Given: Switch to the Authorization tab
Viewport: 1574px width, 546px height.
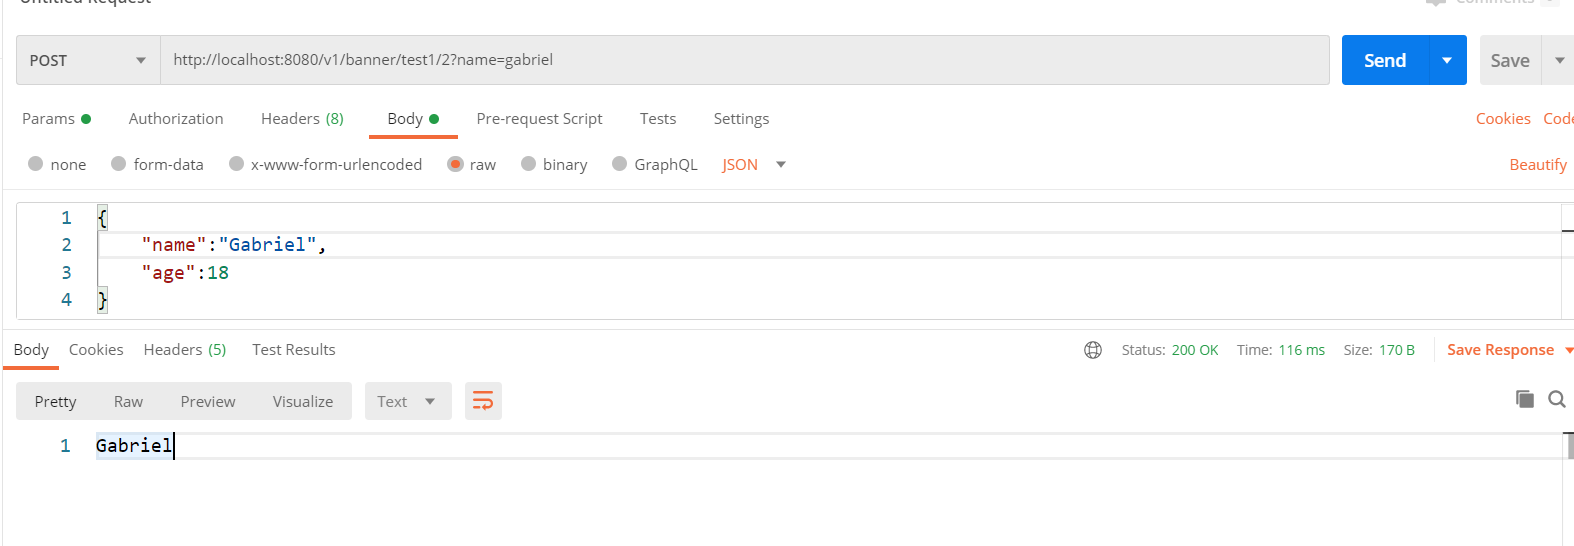Looking at the screenshot, I should click(176, 118).
